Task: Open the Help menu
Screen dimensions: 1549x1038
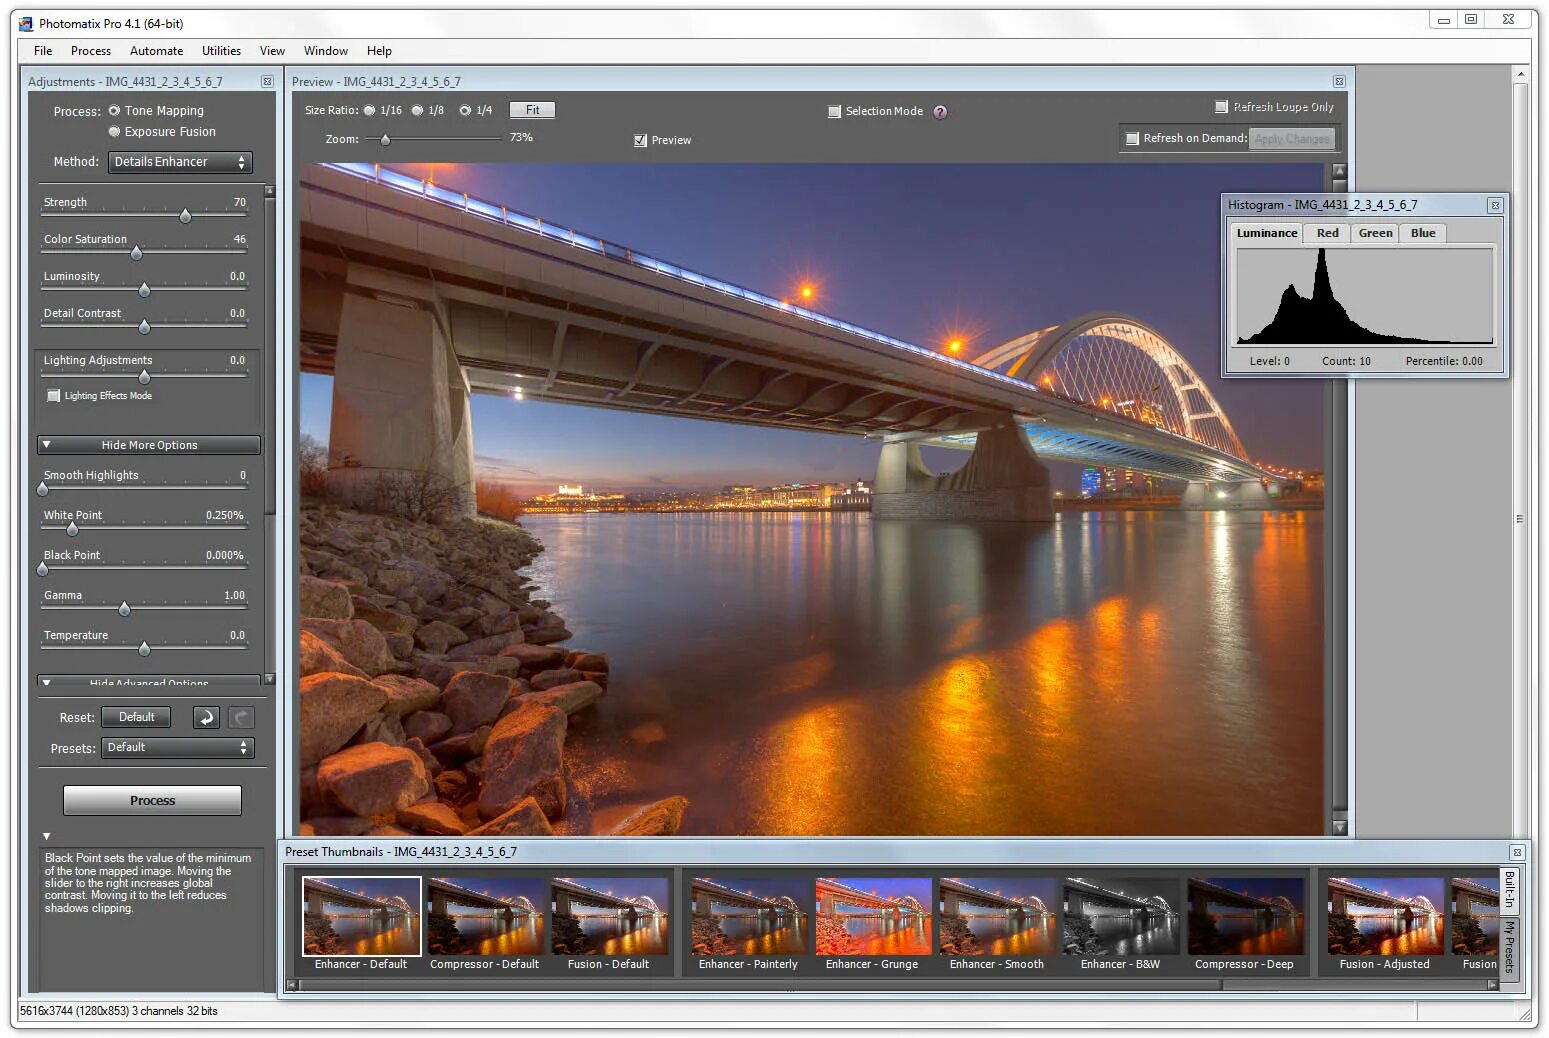Action: tap(379, 51)
